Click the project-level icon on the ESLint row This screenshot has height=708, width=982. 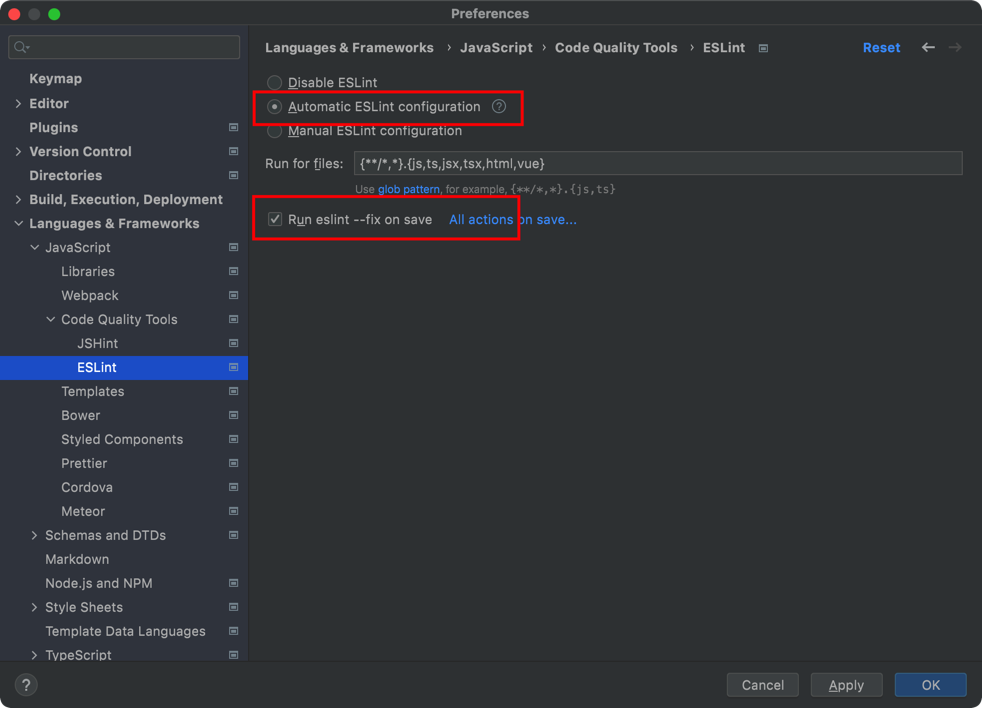point(234,367)
